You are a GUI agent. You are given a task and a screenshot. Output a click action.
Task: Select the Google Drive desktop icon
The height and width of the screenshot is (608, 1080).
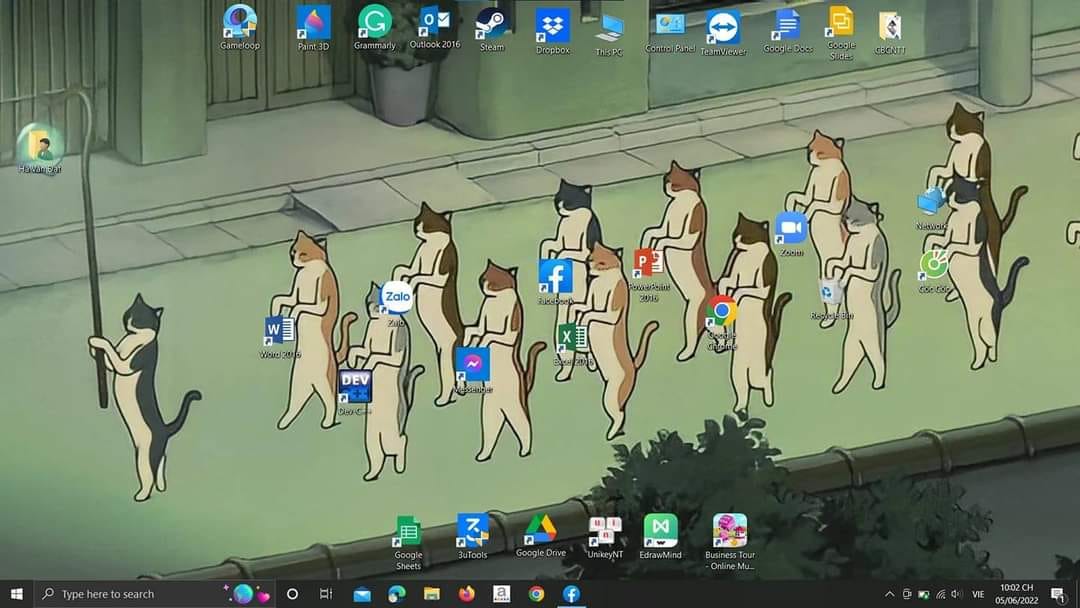tap(541, 532)
